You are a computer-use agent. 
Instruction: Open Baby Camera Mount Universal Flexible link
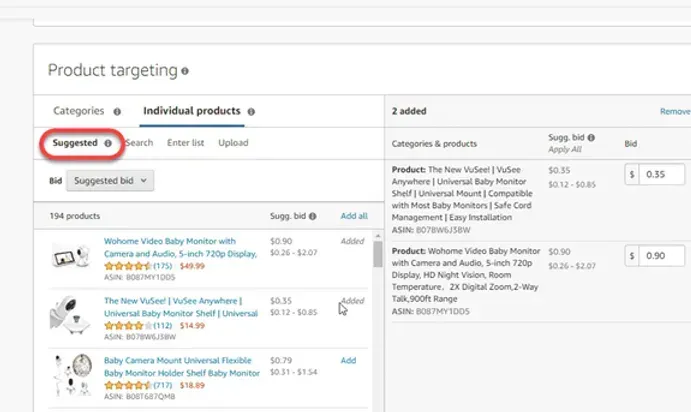click(182, 367)
